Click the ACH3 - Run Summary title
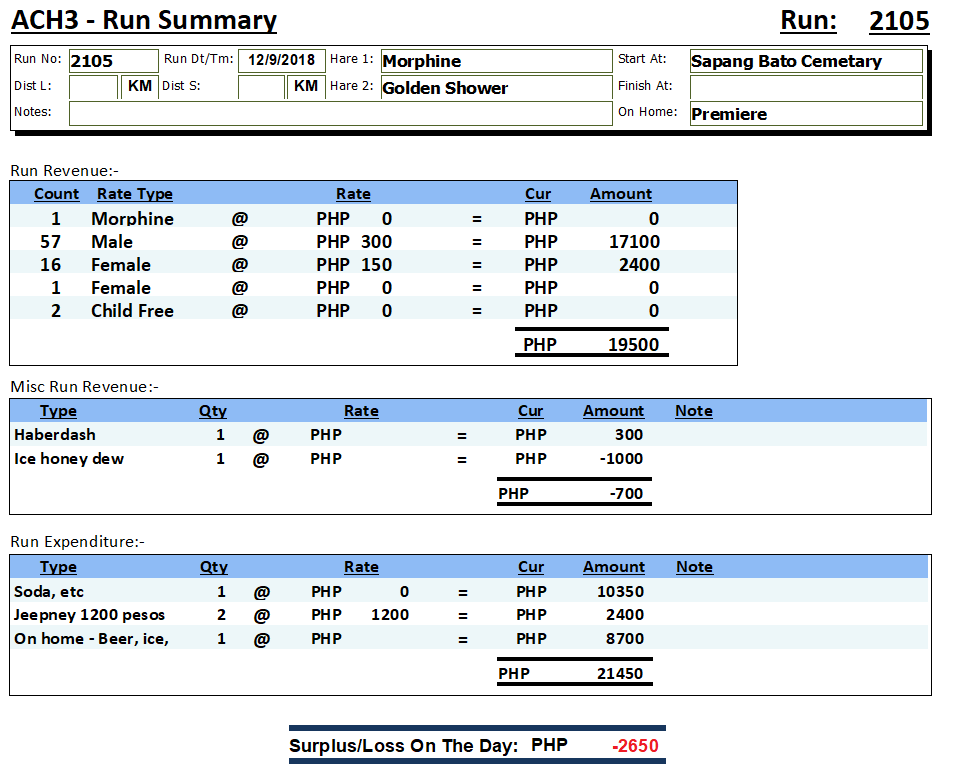 pos(144,21)
